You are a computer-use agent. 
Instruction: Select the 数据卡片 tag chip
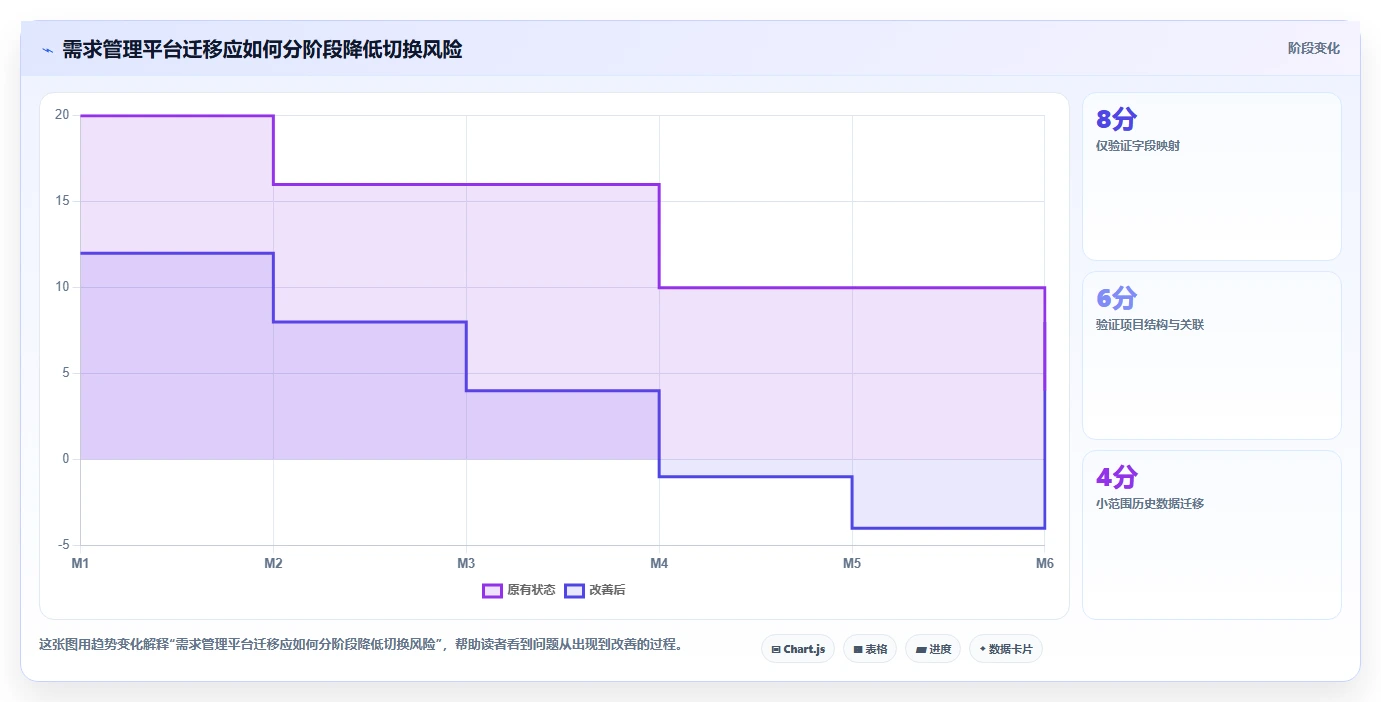(x=1006, y=649)
